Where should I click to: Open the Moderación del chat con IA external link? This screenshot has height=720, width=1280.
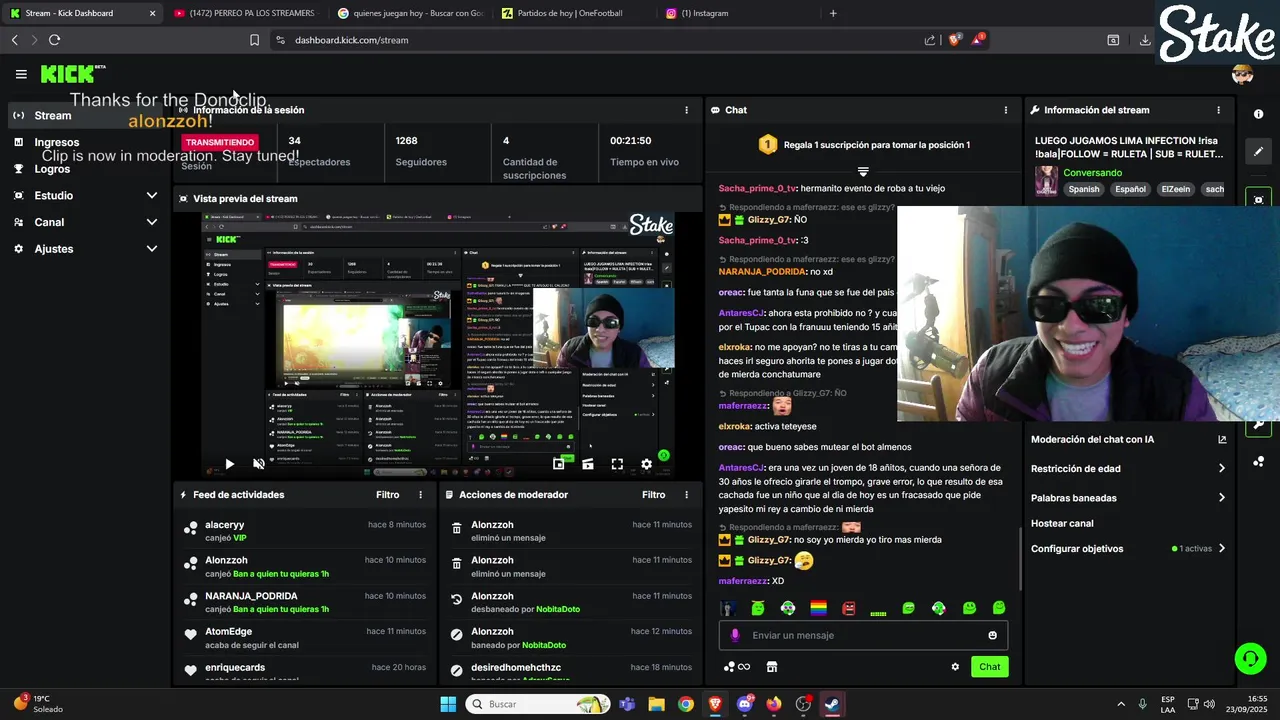pos(1222,439)
